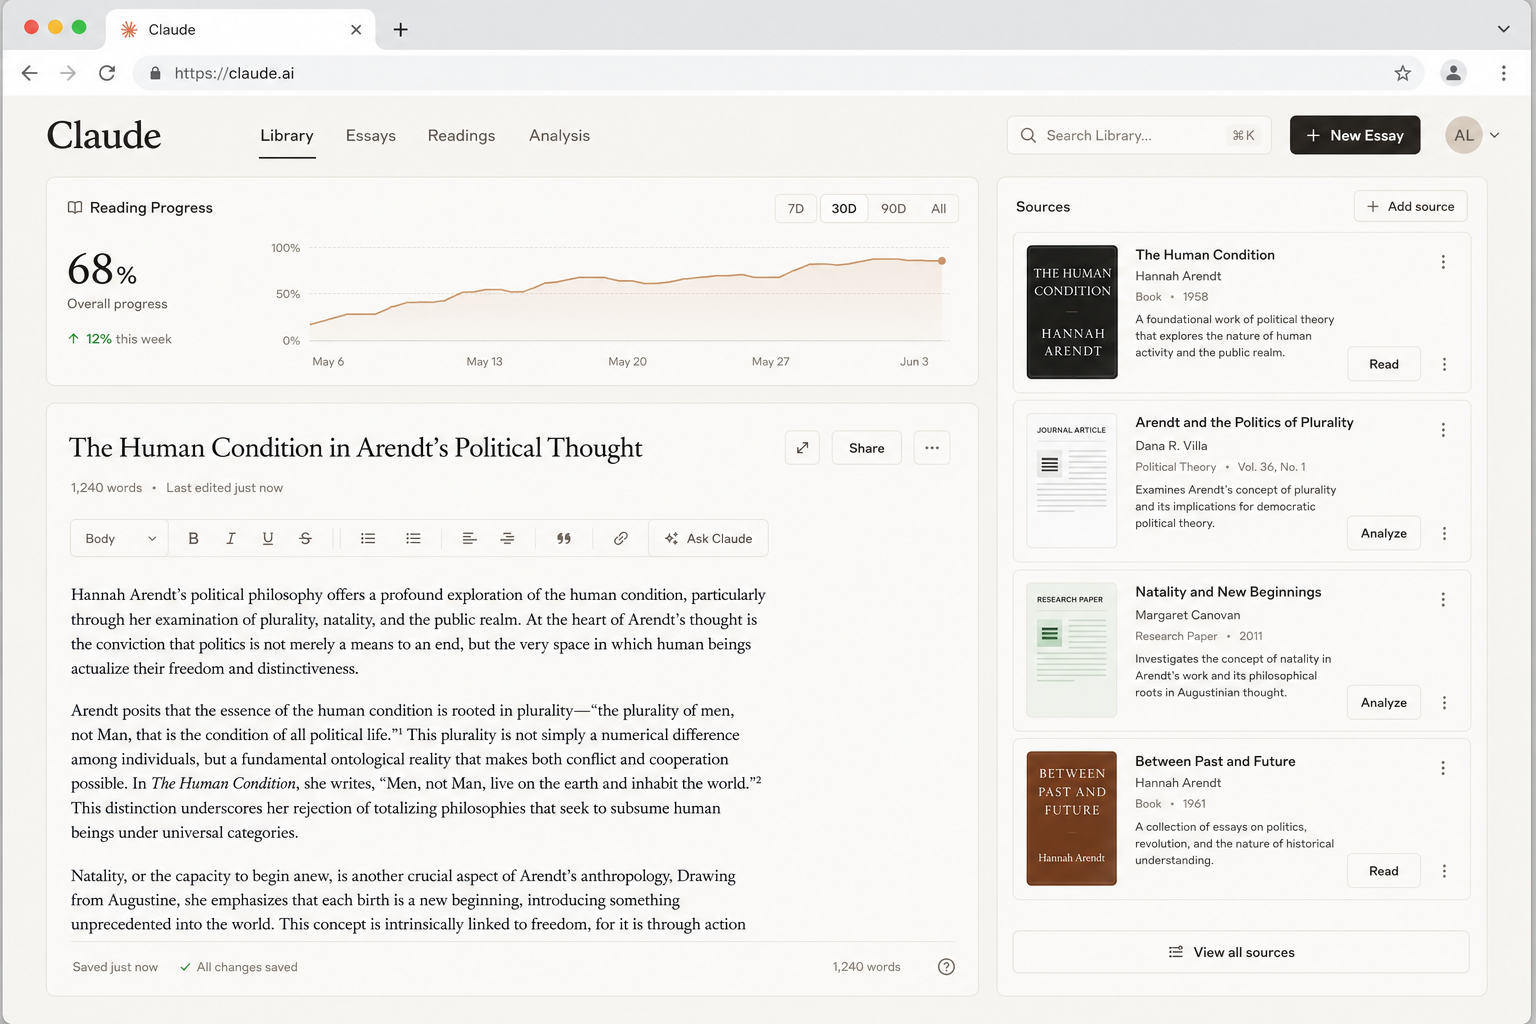This screenshot has height=1024, width=1536.
Task: Go to the Analysis tab
Action: (x=559, y=135)
